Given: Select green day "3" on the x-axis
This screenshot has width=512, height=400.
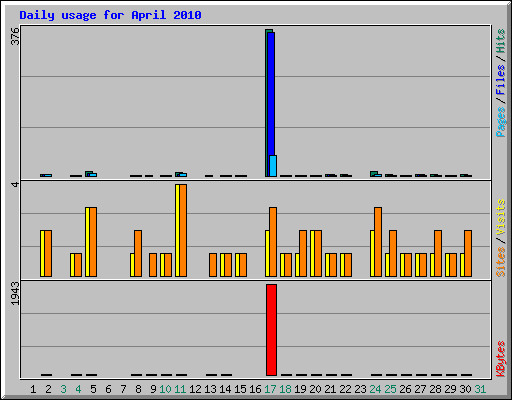Looking at the screenshot, I should [x=63, y=389].
